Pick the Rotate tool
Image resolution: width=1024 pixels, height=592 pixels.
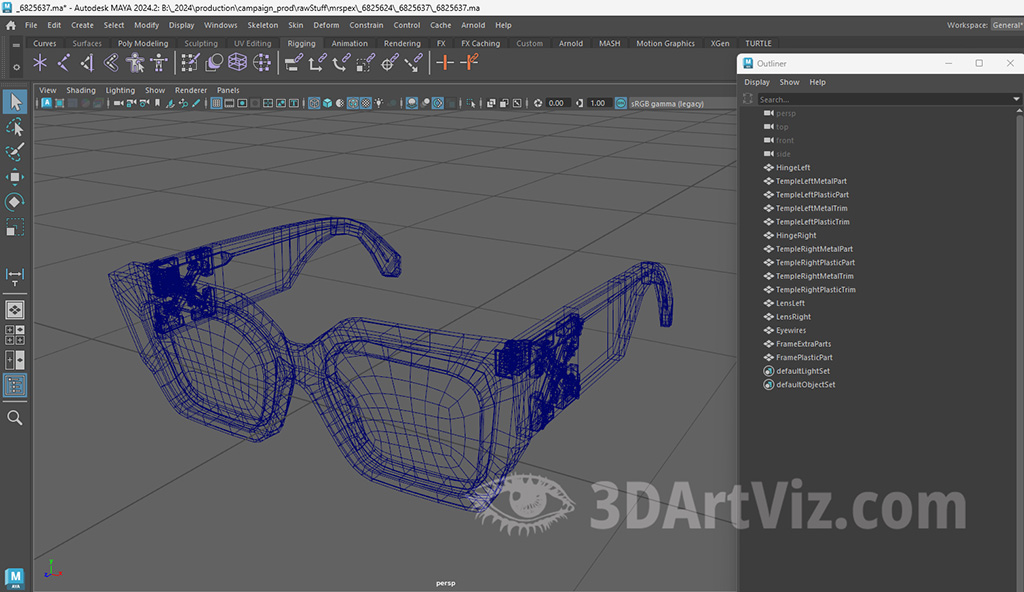pyautogui.click(x=15, y=202)
